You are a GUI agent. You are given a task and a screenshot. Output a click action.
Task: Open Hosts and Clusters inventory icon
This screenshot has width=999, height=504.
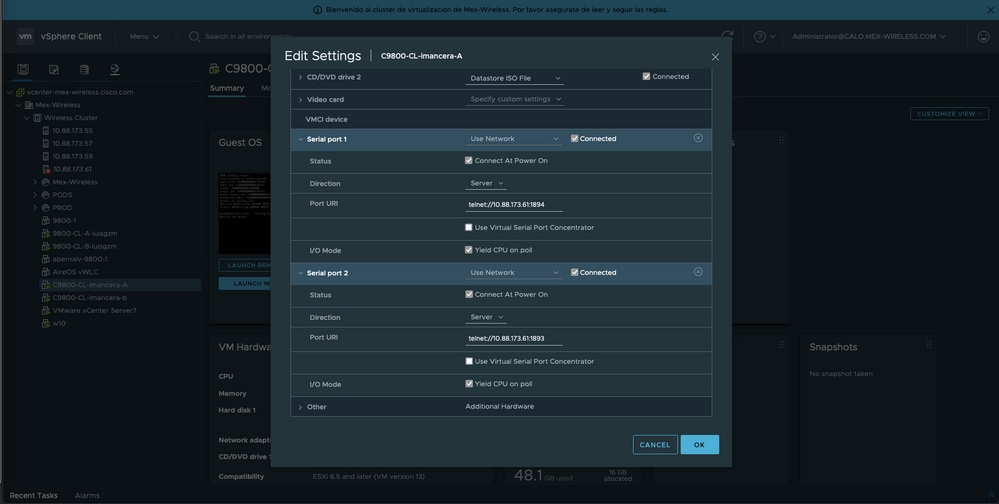pos(23,69)
